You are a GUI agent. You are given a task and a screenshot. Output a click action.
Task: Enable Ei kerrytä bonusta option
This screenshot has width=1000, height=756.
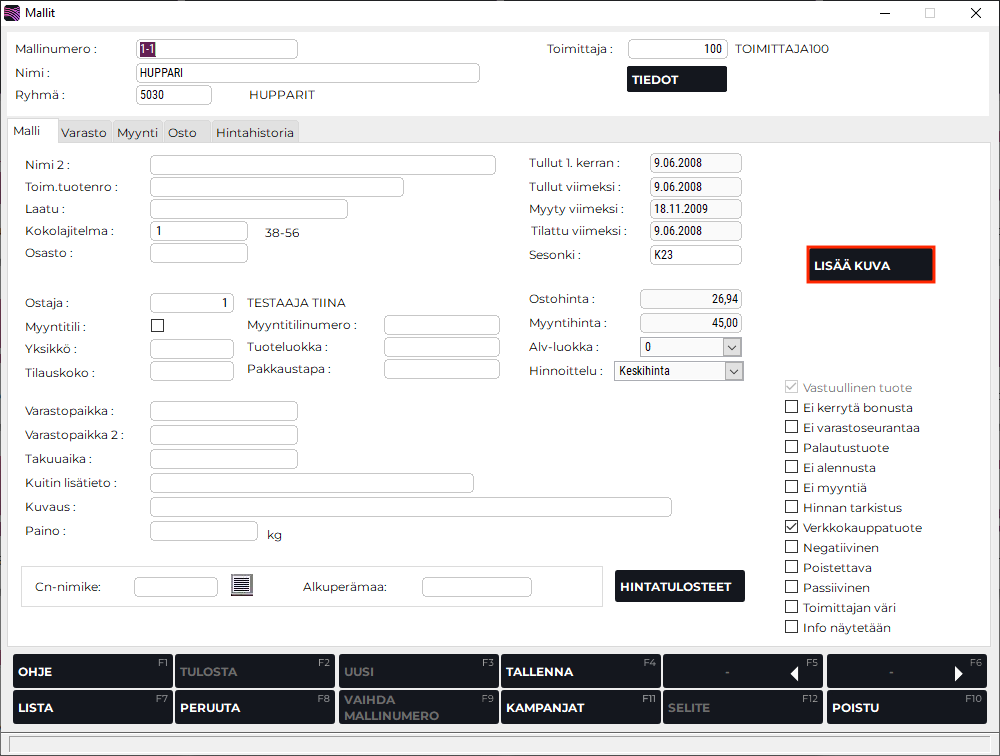[x=792, y=408]
